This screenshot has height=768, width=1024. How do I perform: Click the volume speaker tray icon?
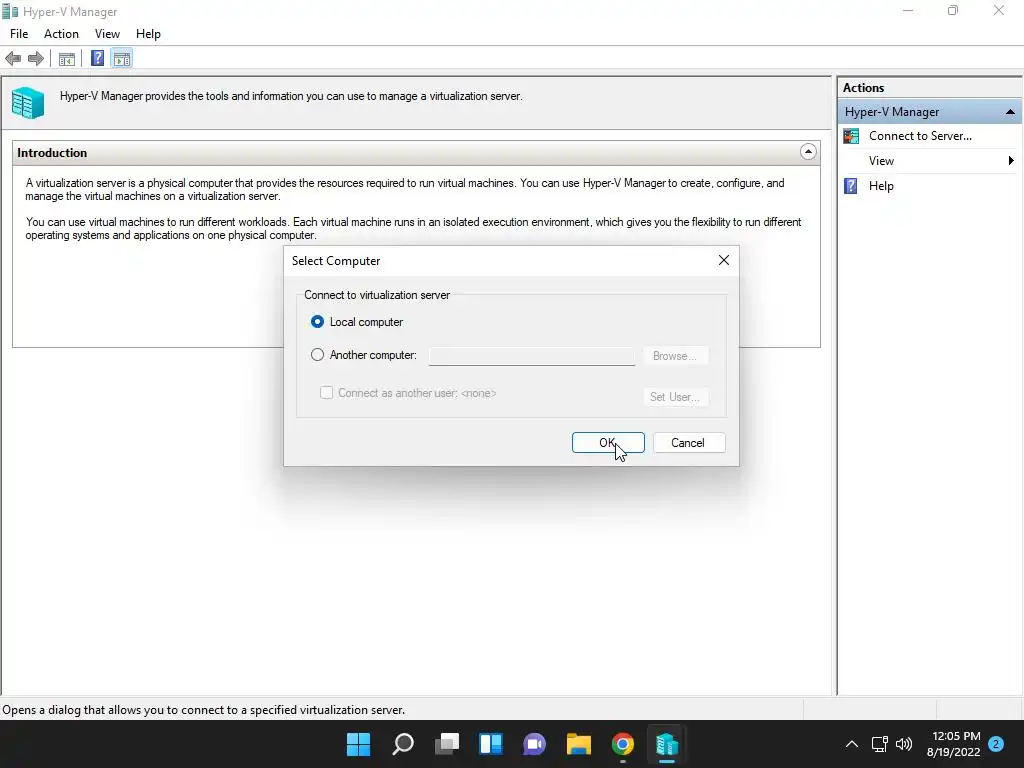coord(904,744)
